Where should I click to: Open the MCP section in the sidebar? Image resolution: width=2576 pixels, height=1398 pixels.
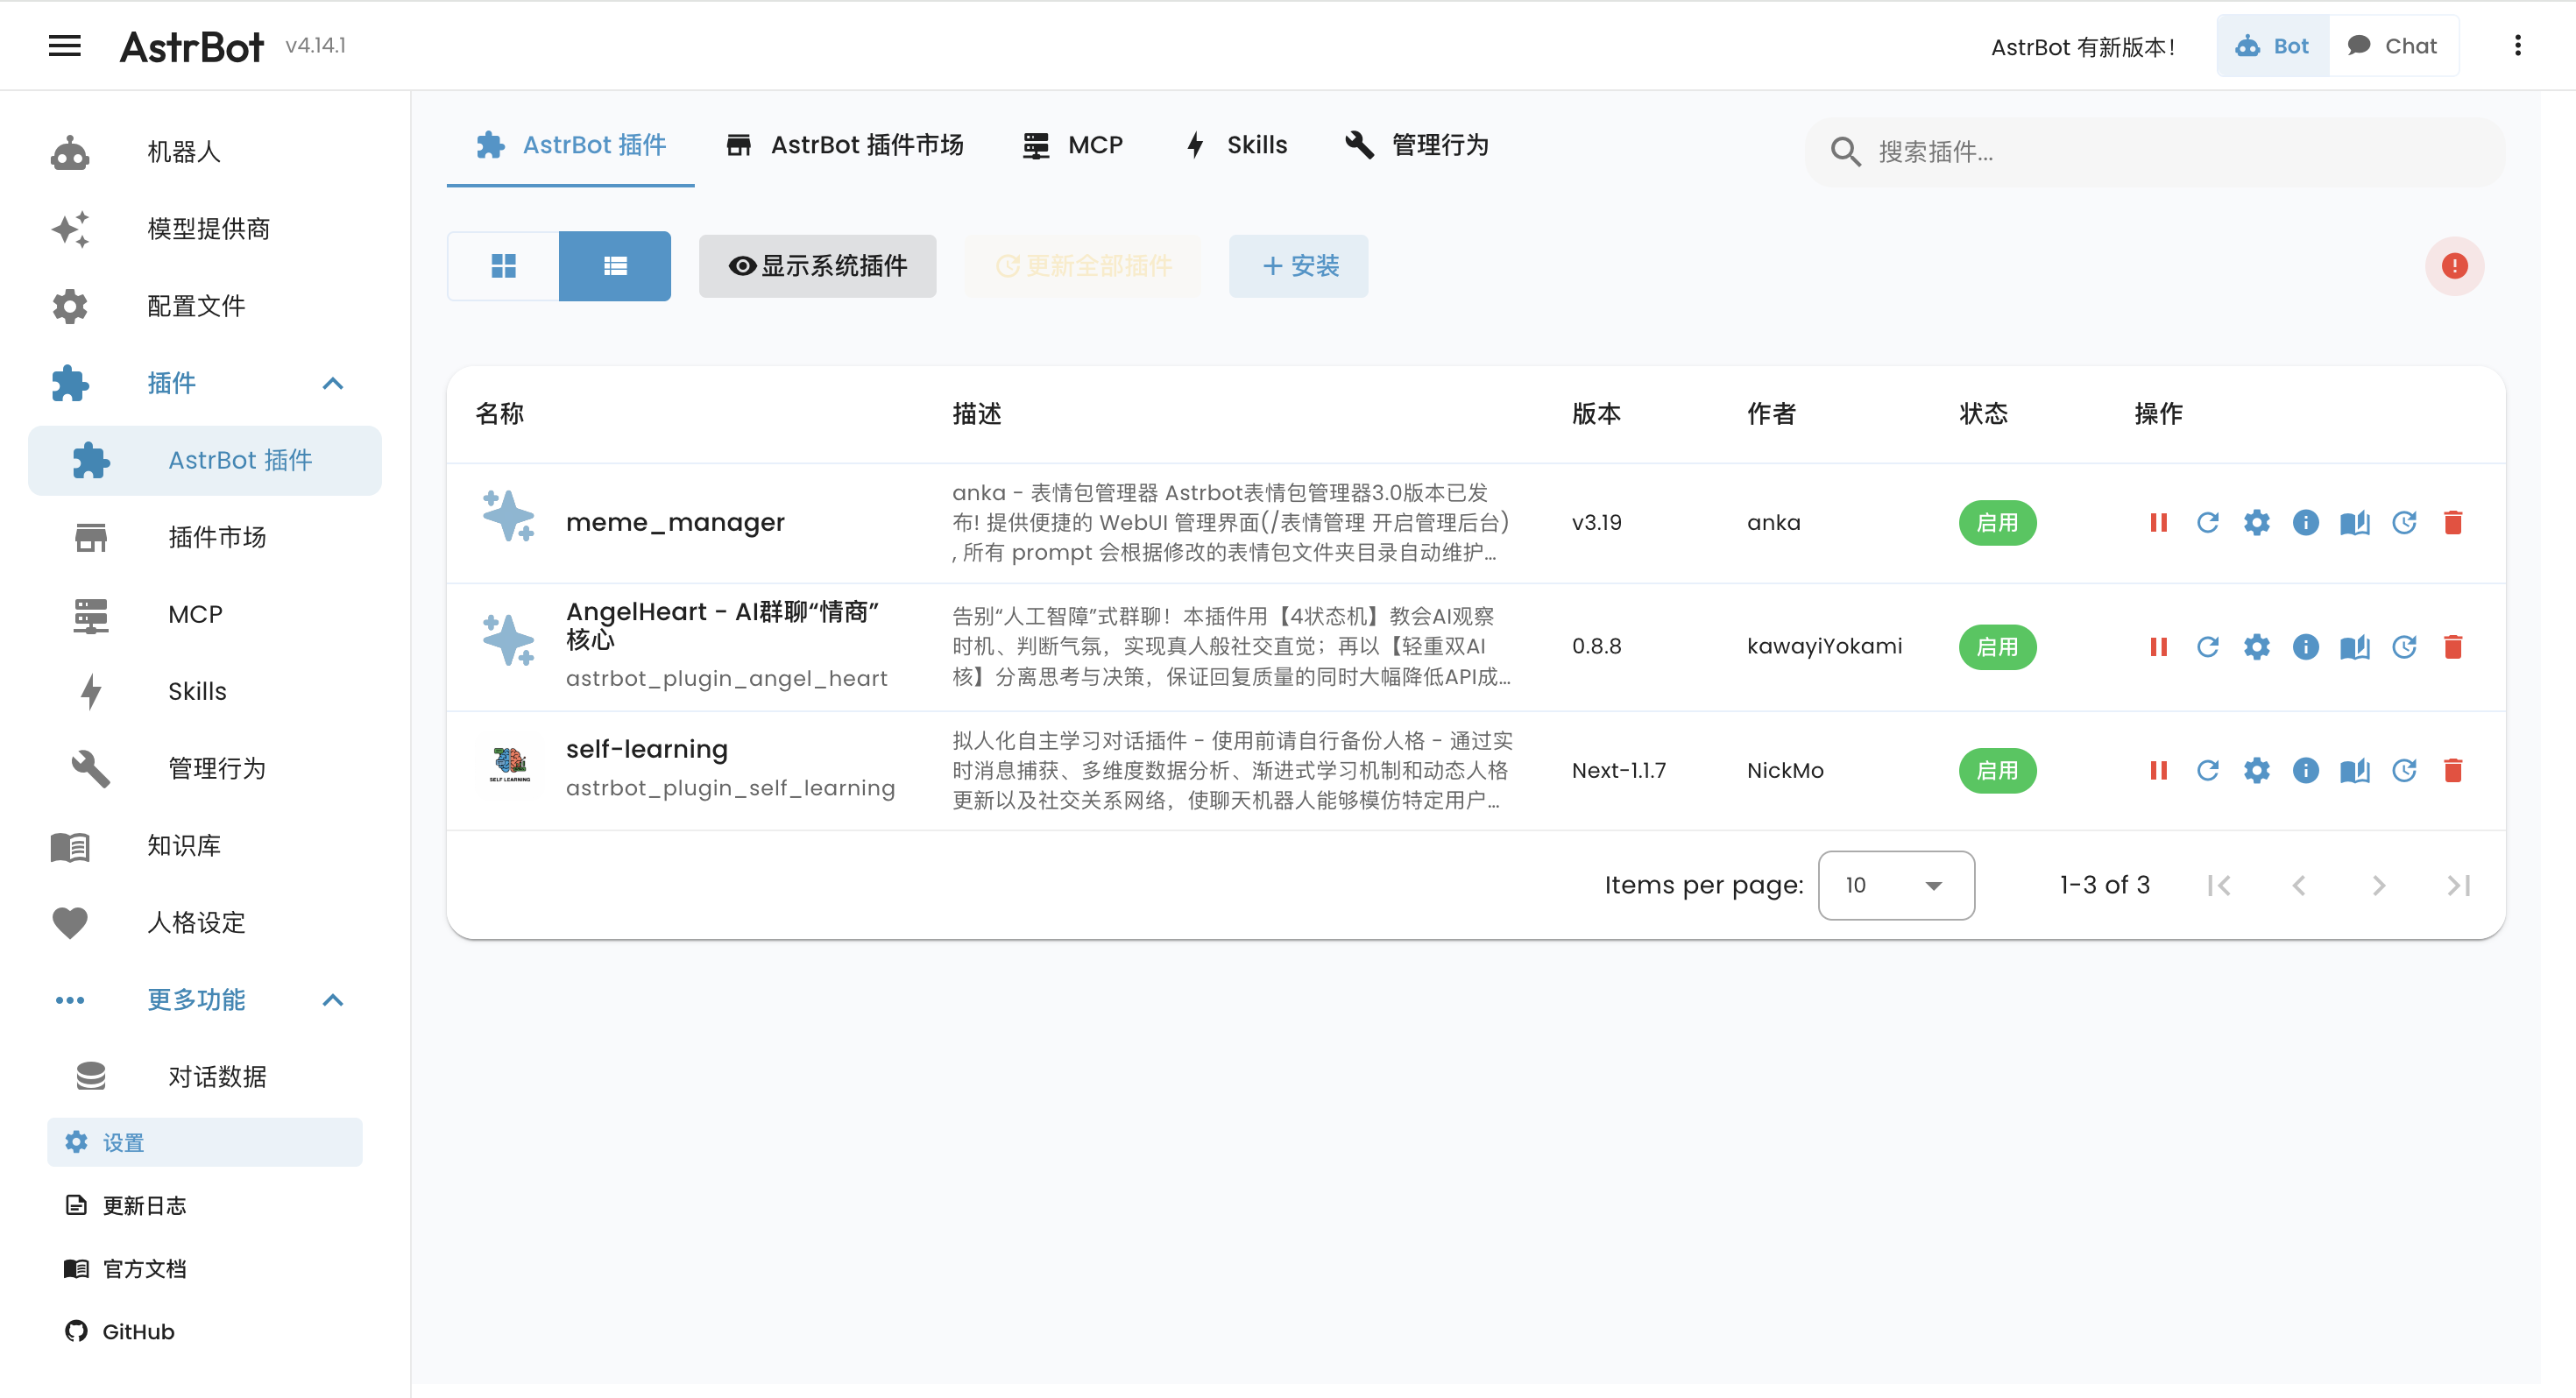pos(195,614)
